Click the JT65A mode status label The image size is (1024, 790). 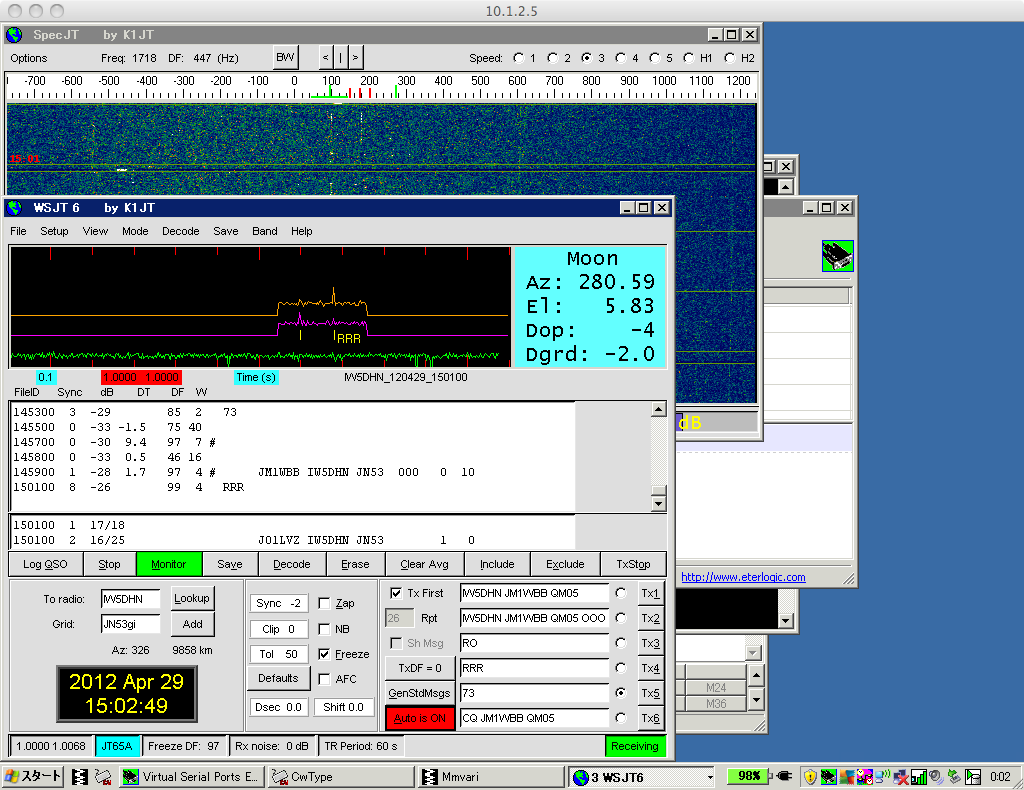[x=117, y=746]
